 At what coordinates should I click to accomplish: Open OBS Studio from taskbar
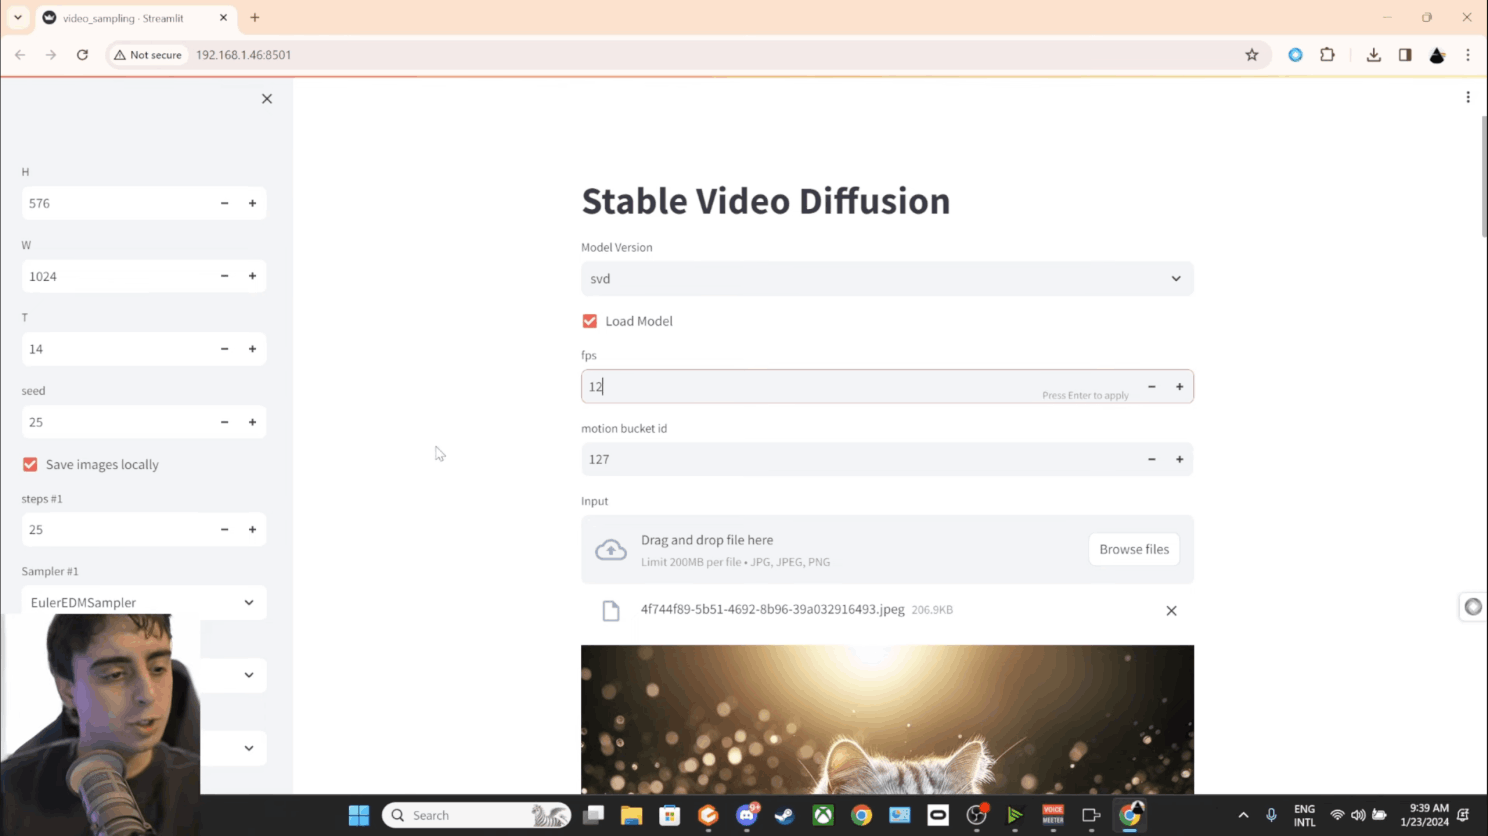click(x=977, y=816)
